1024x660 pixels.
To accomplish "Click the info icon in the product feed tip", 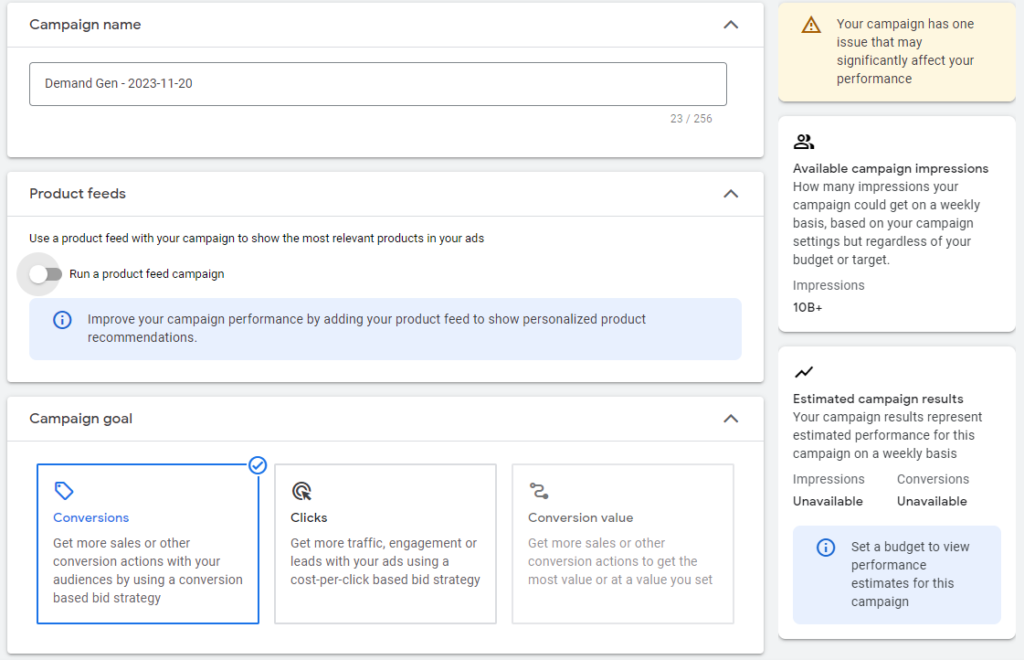I will tap(62, 320).
